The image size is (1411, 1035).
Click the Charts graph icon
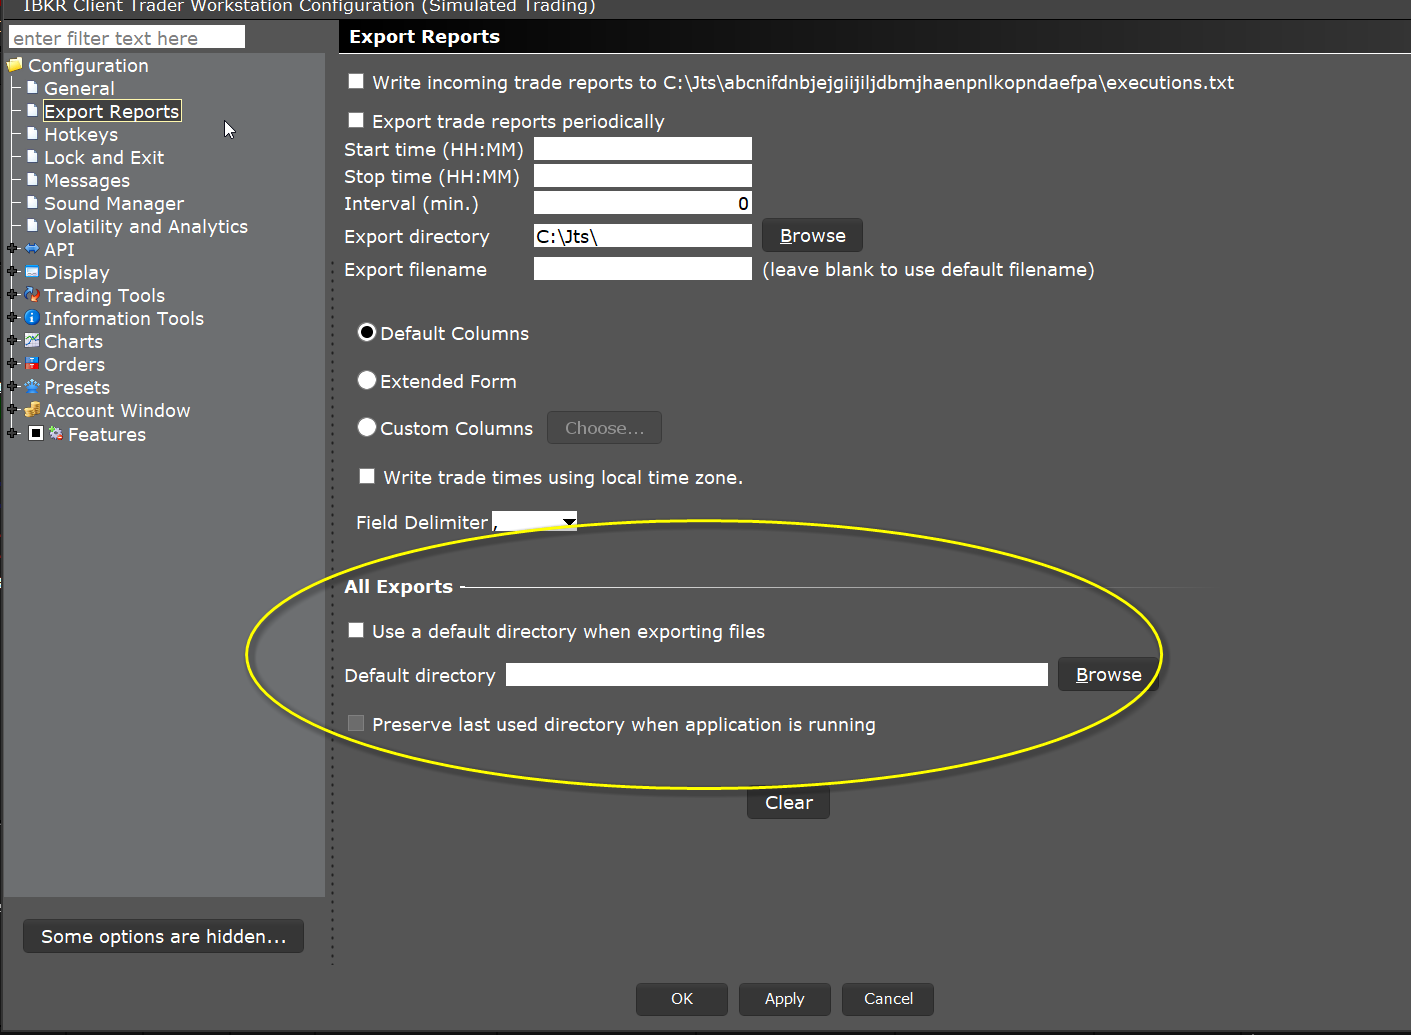coord(31,341)
